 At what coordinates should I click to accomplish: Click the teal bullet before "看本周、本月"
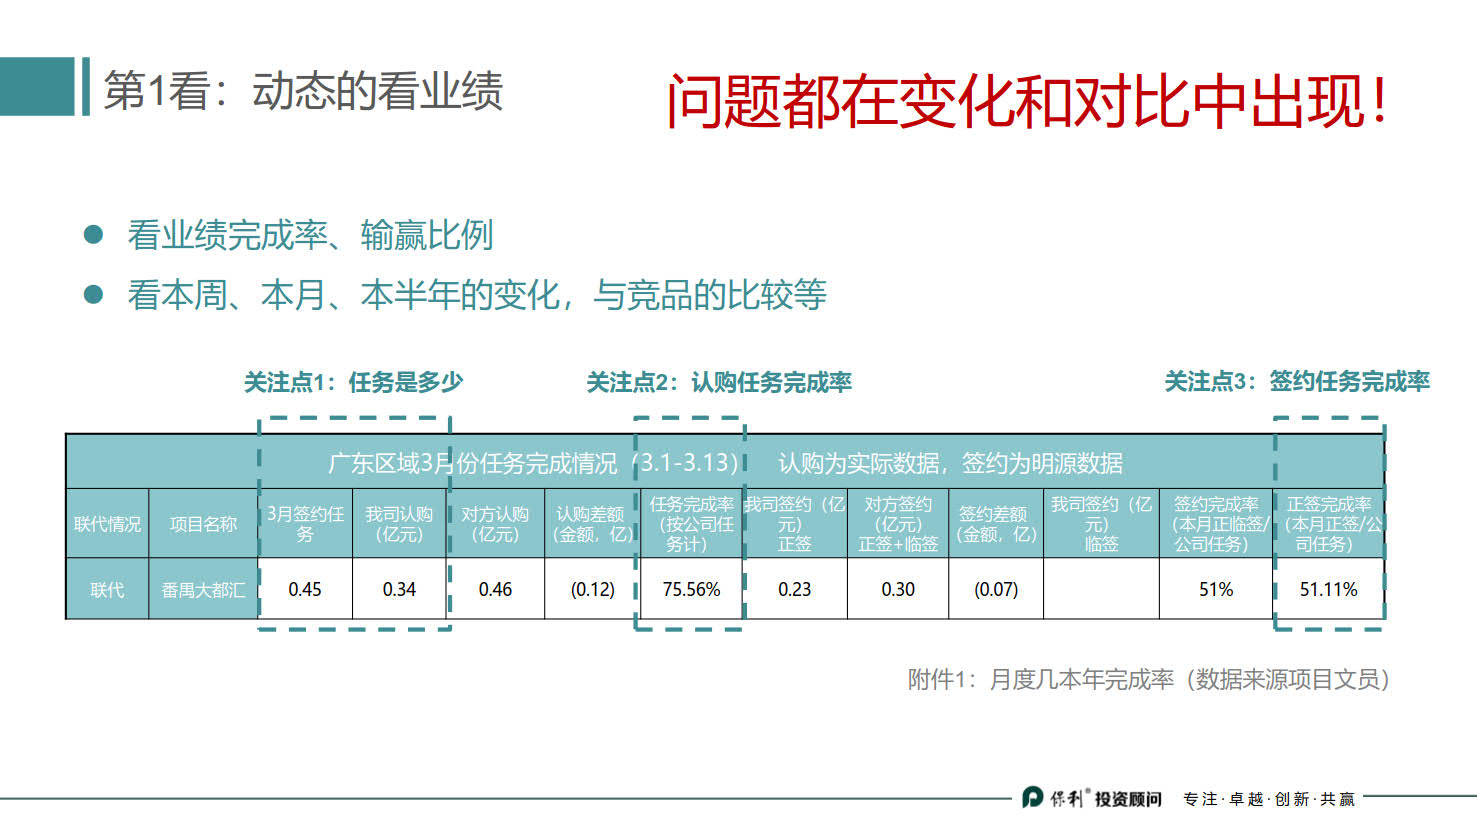93,292
